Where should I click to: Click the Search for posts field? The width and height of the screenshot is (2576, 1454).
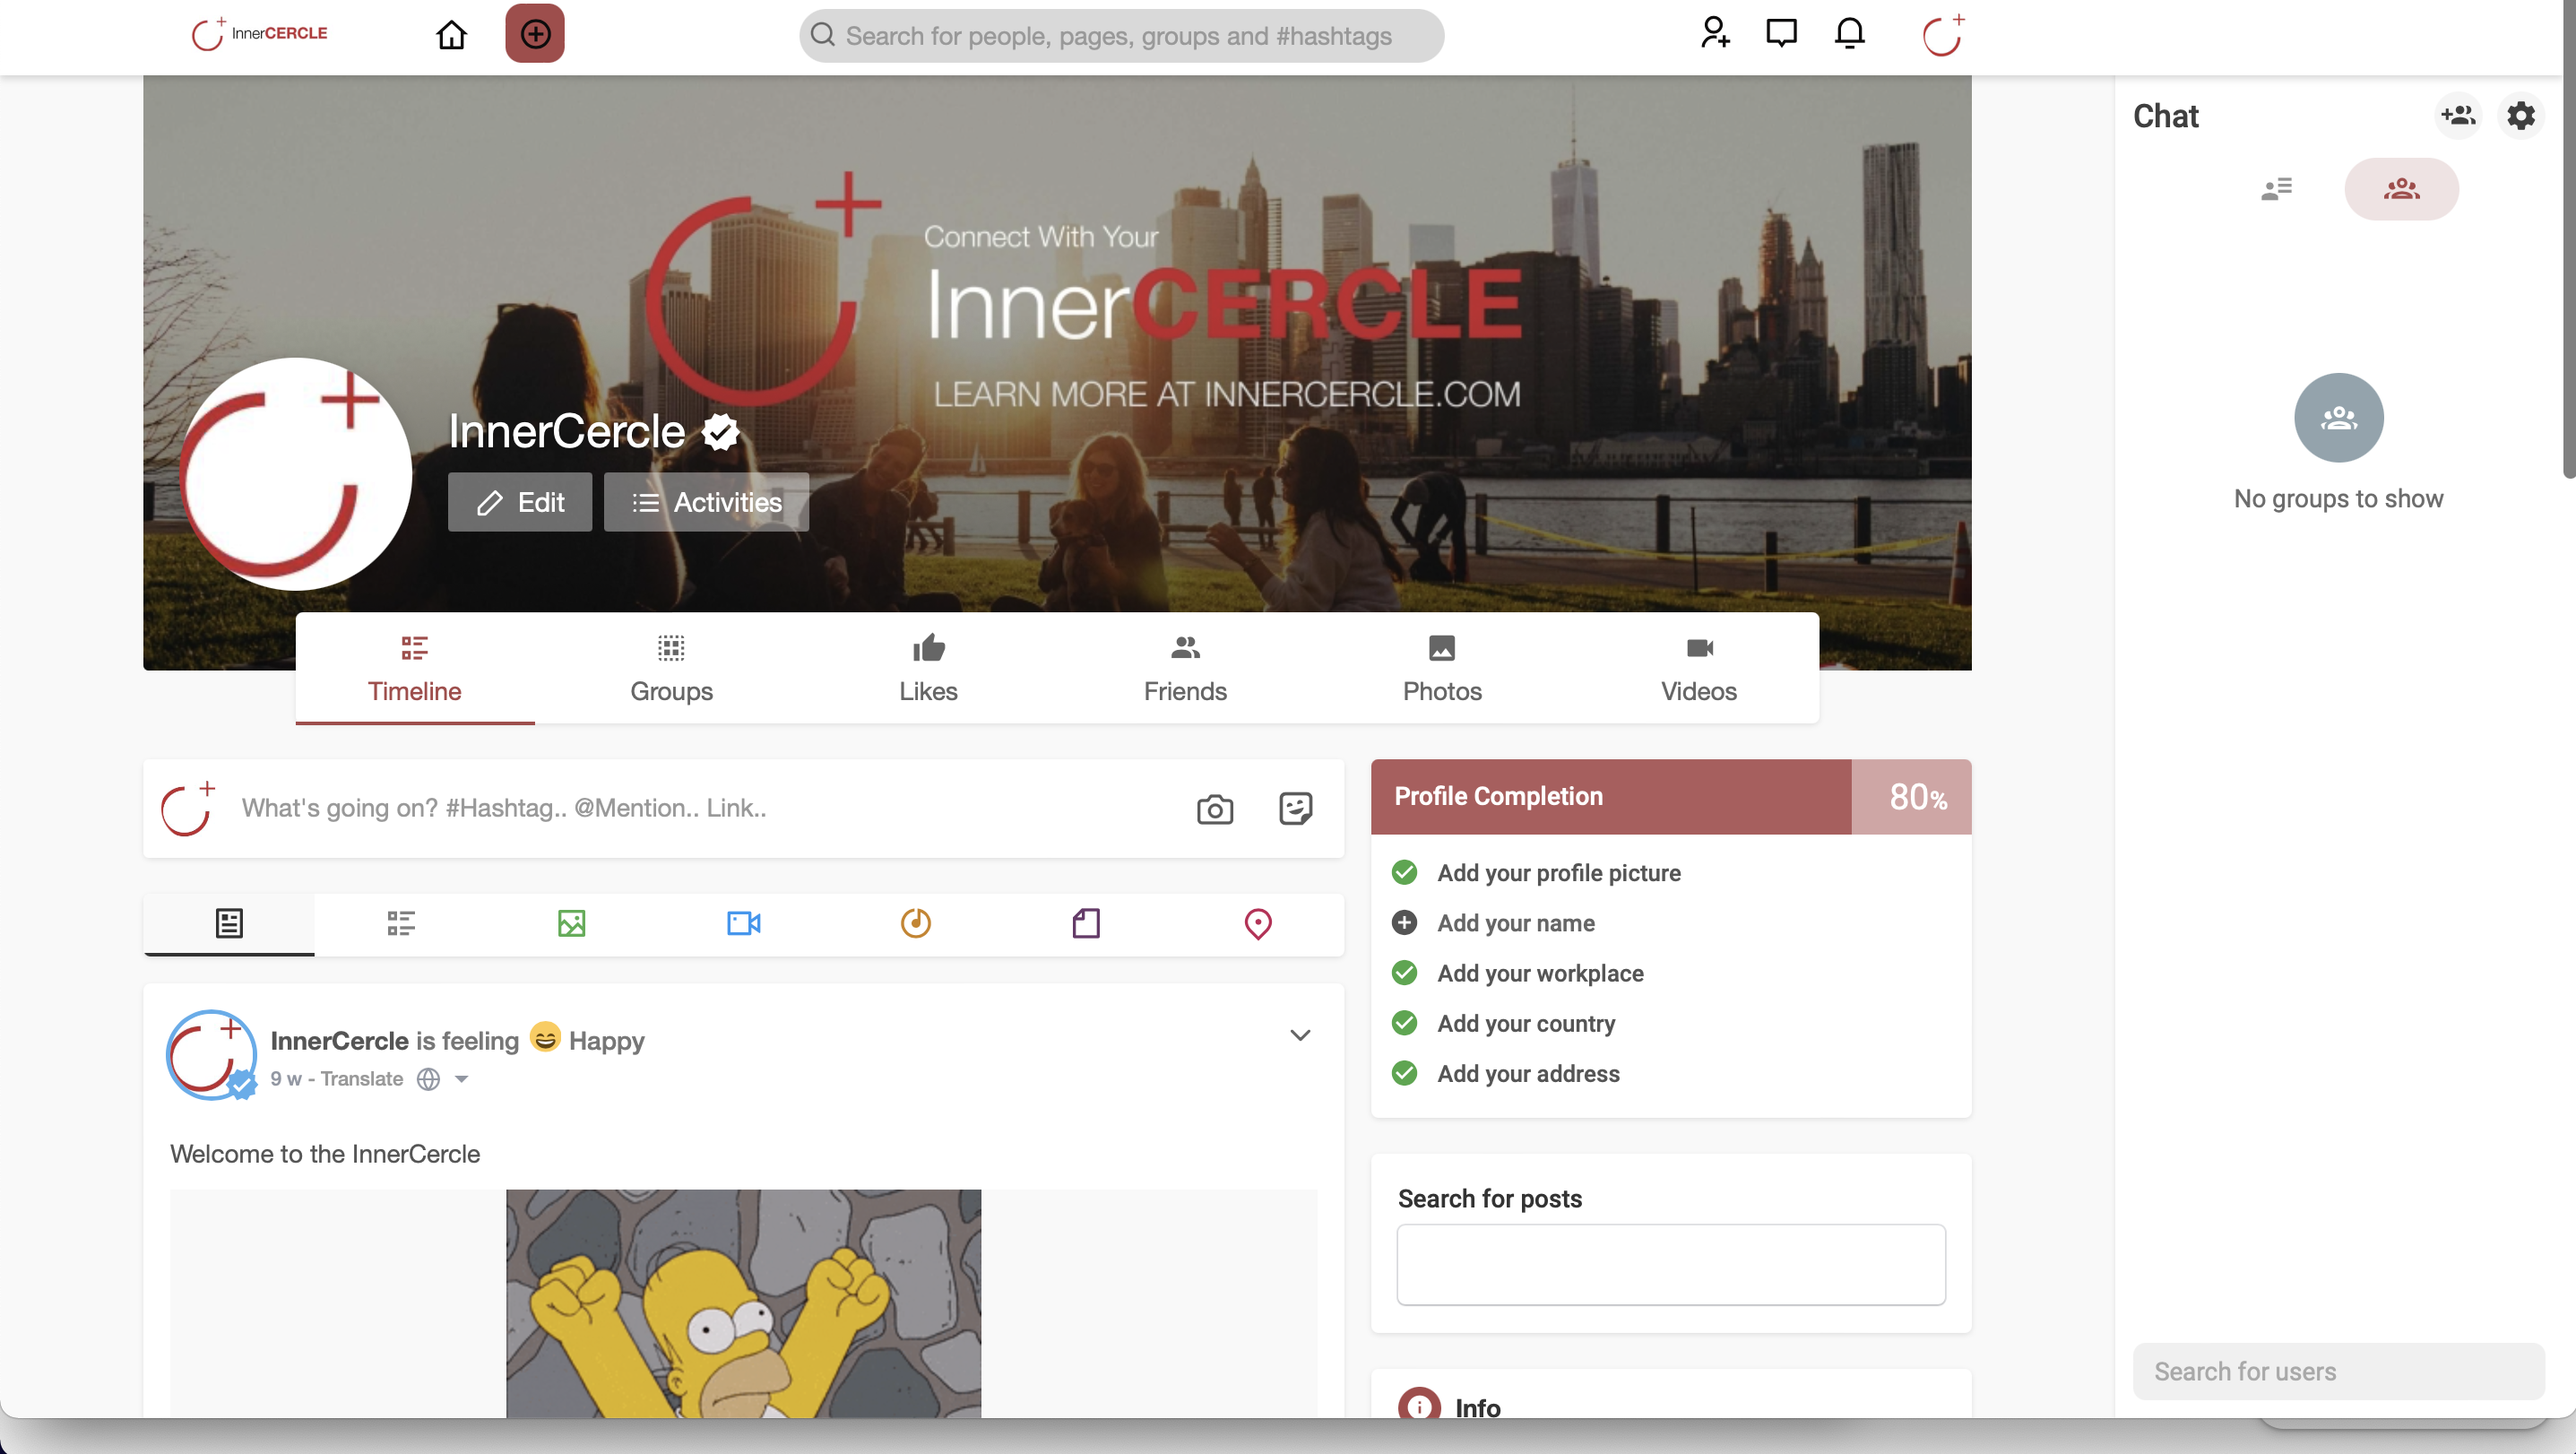tap(1670, 1264)
